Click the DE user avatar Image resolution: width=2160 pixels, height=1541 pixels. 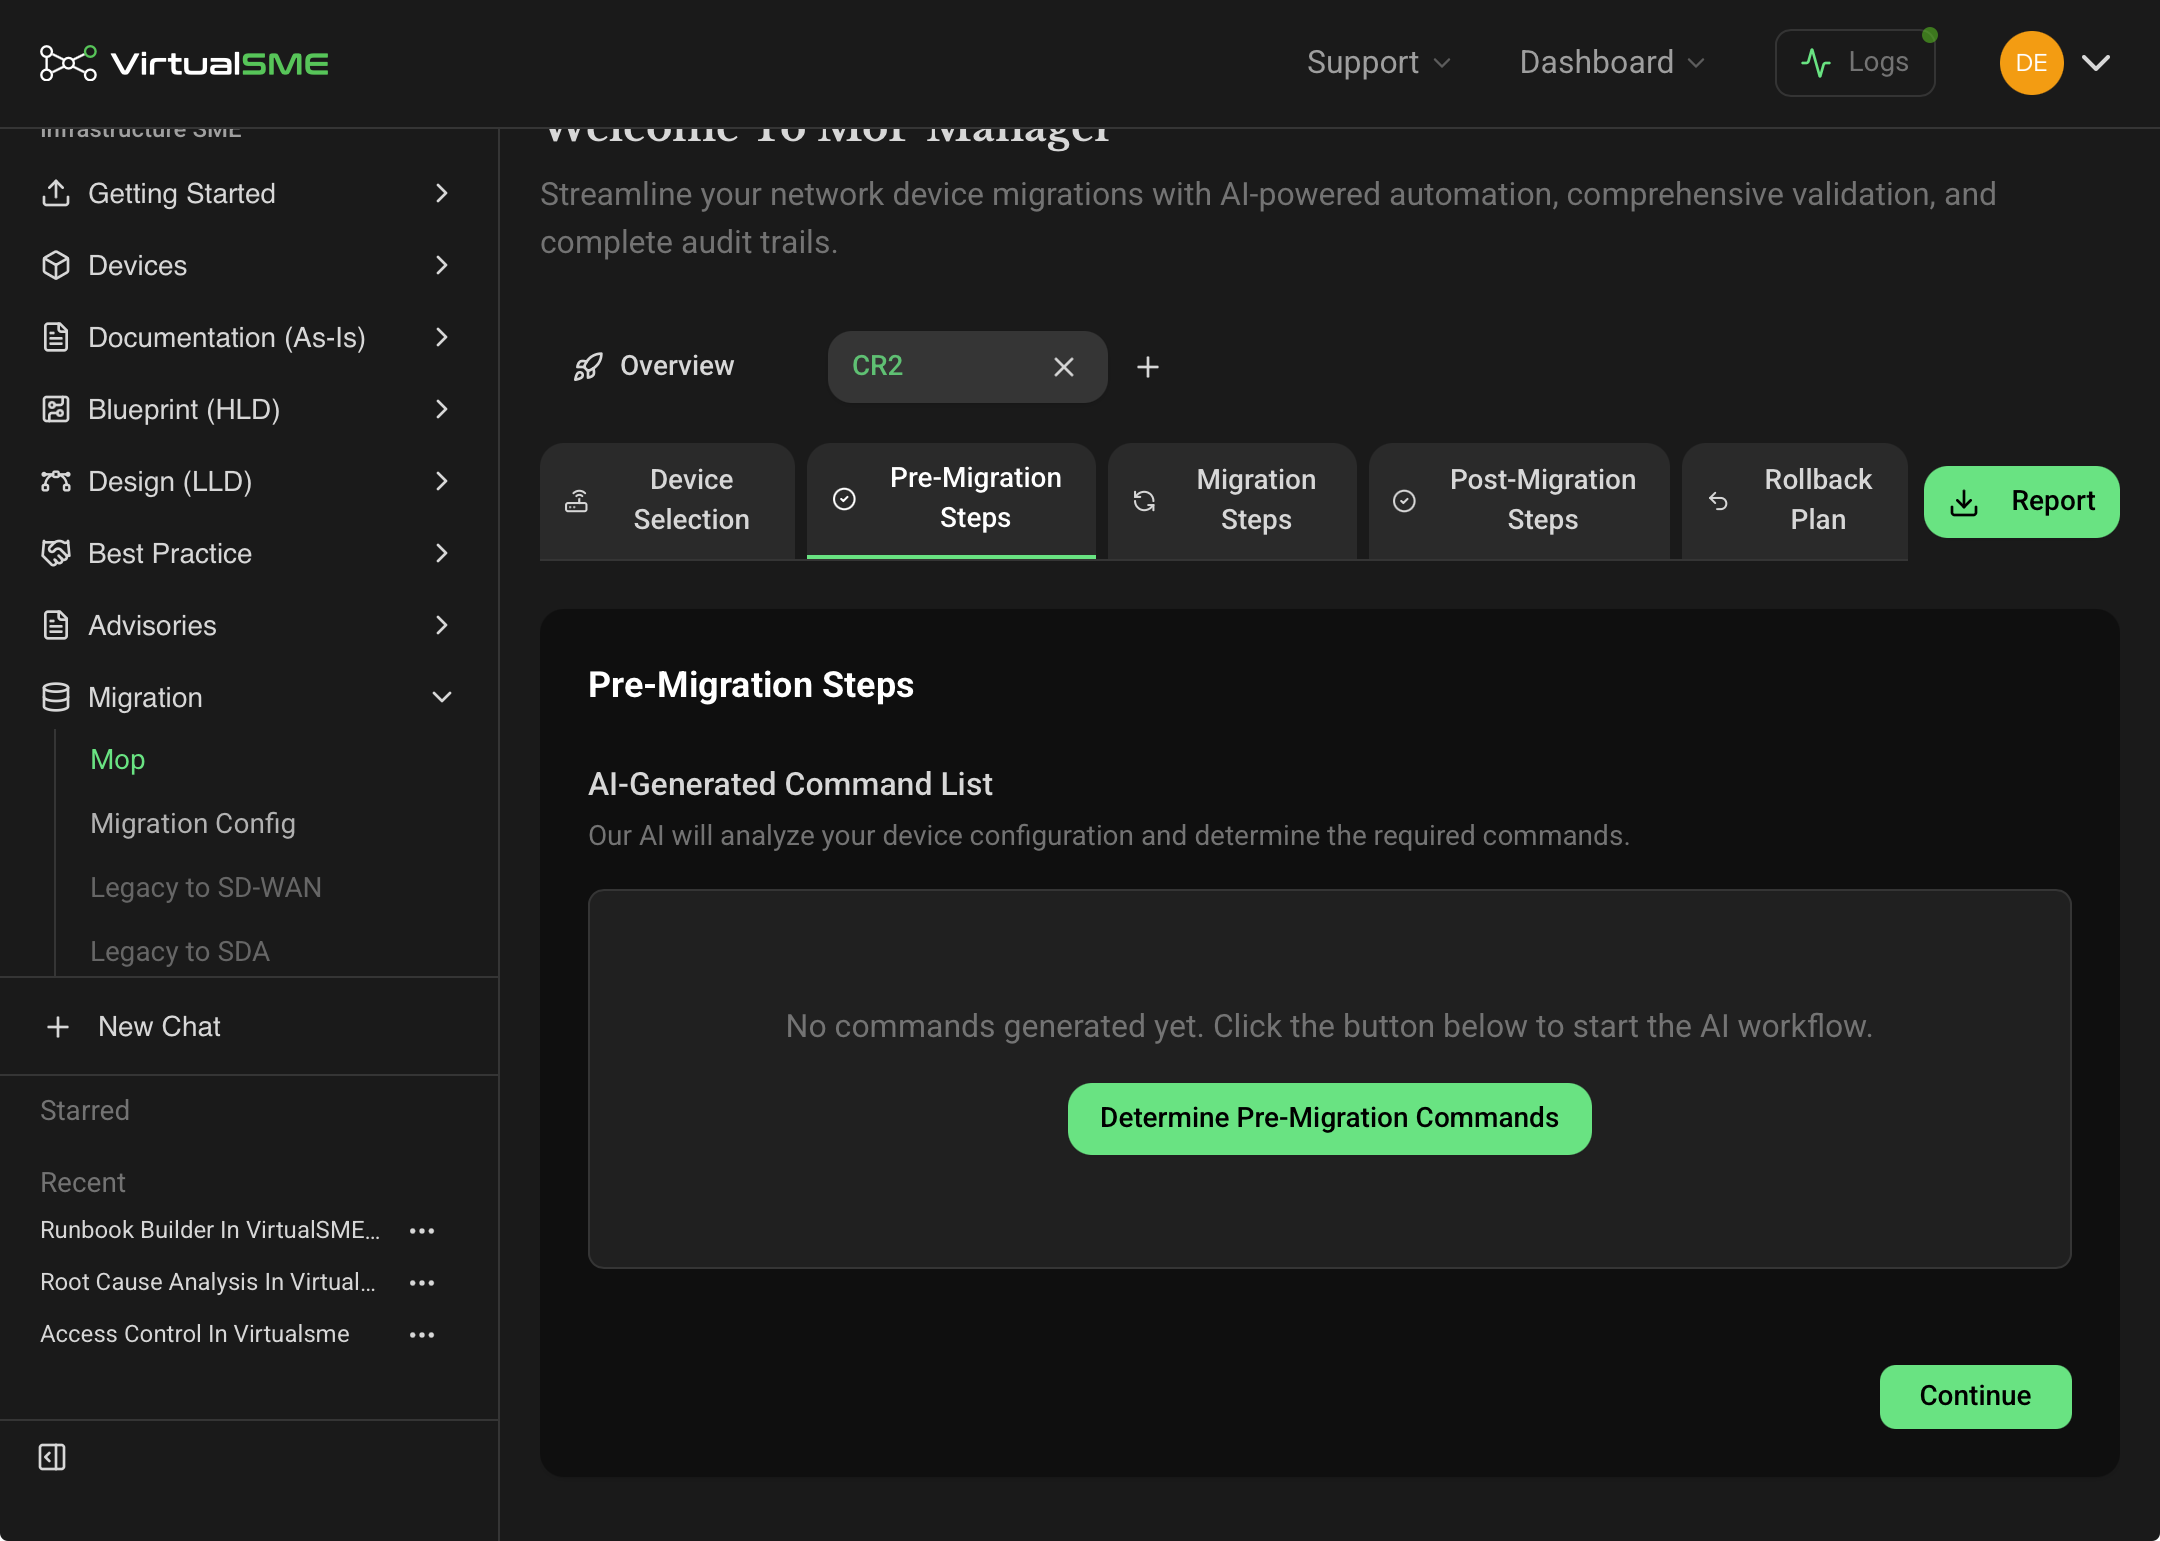2031,63
